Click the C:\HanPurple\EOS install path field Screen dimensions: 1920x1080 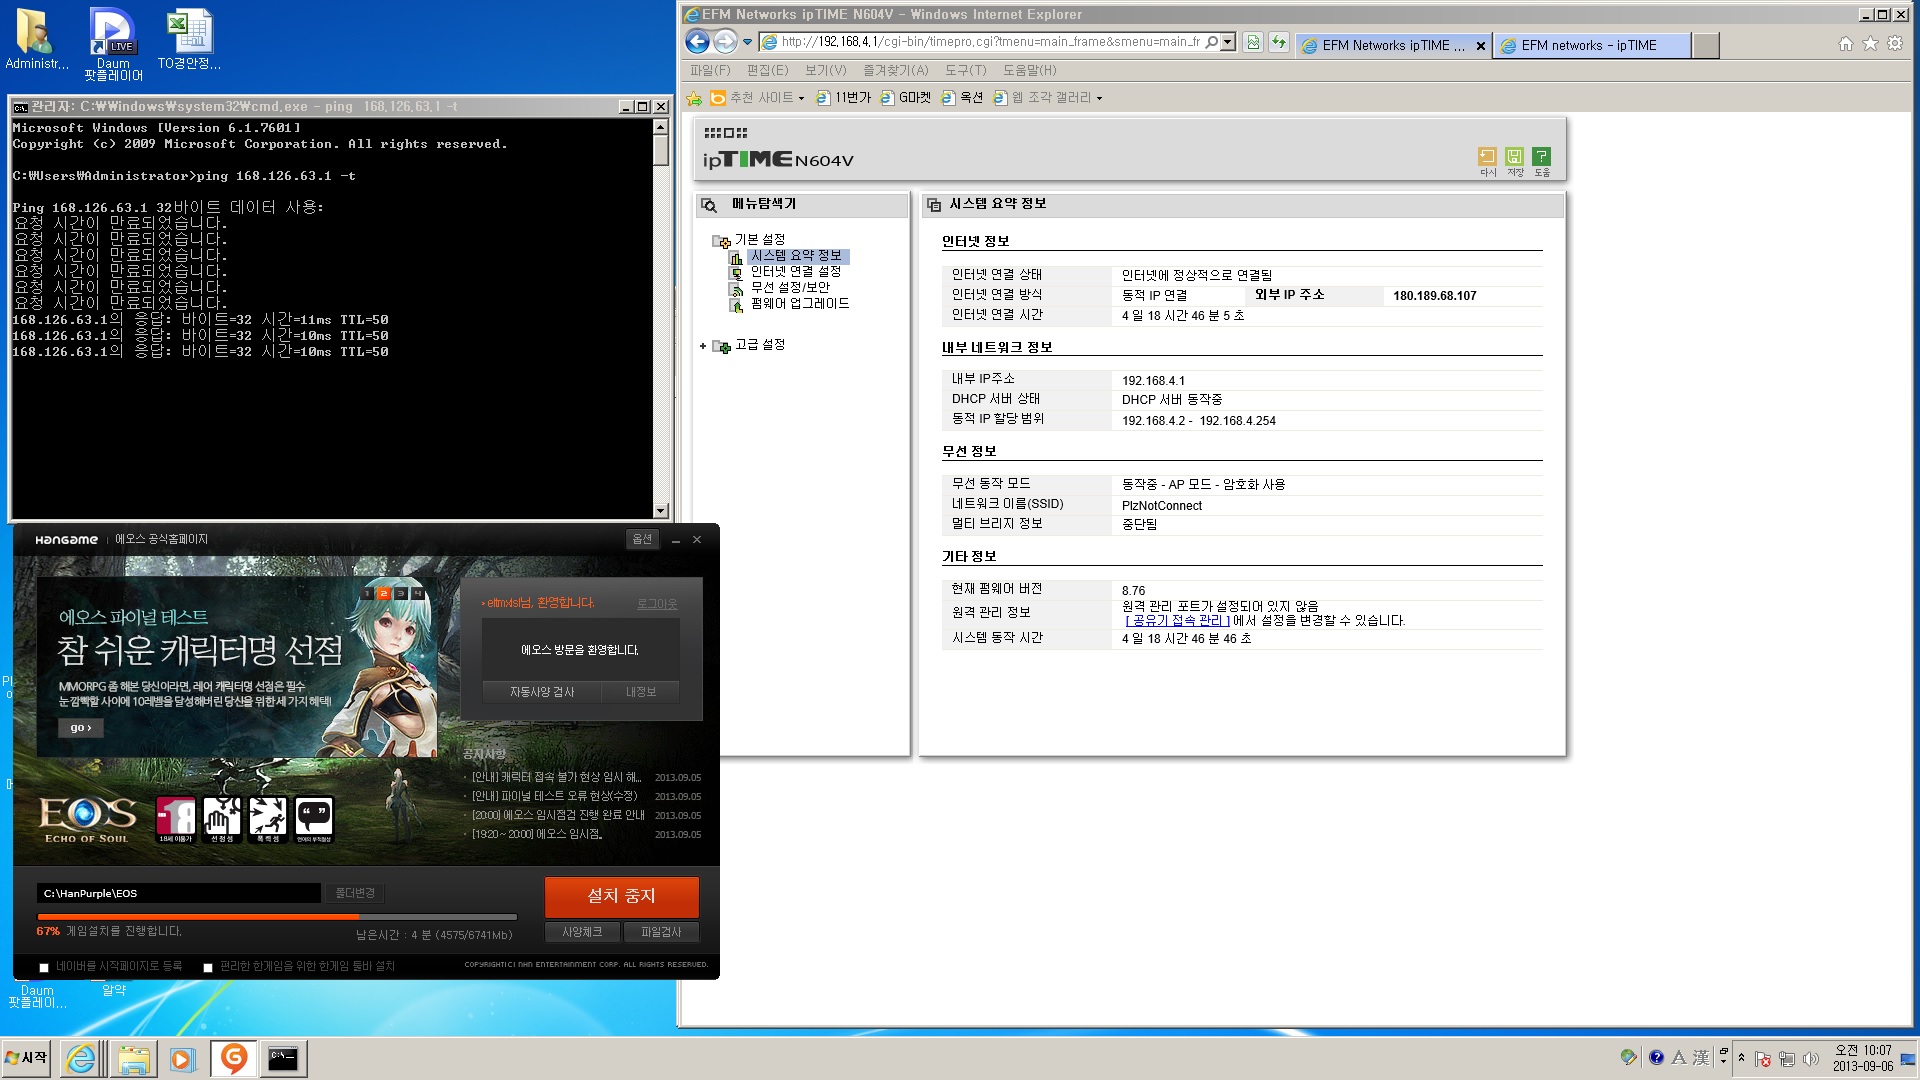click(x=179, y=893)
